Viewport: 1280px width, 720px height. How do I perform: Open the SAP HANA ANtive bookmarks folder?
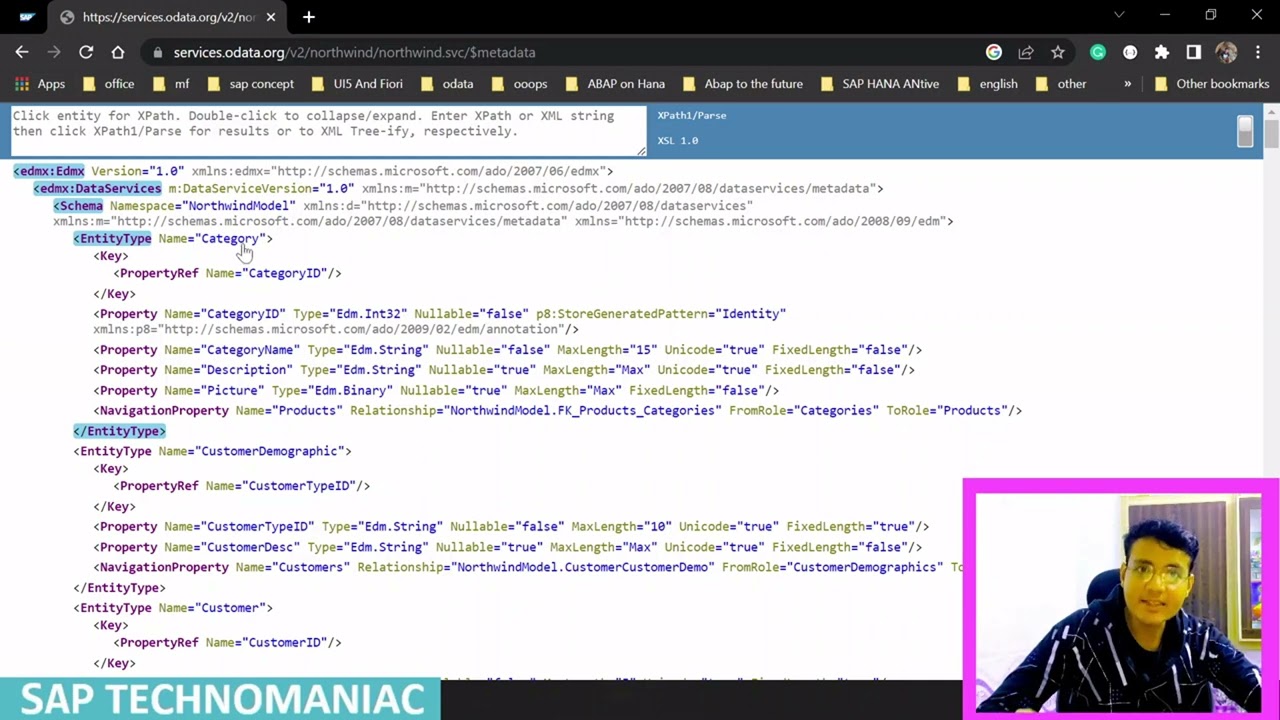(880, 84)
